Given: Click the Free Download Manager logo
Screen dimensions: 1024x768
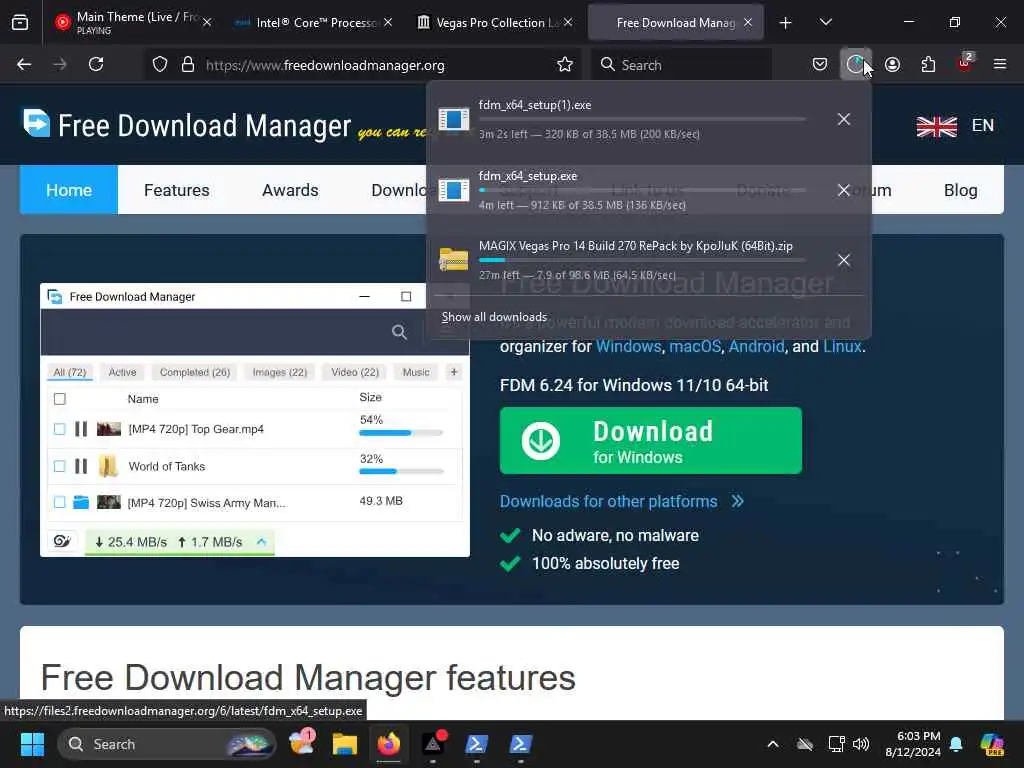Looking at the screenshot, I should pyautogui.click(x=187, y=124).
